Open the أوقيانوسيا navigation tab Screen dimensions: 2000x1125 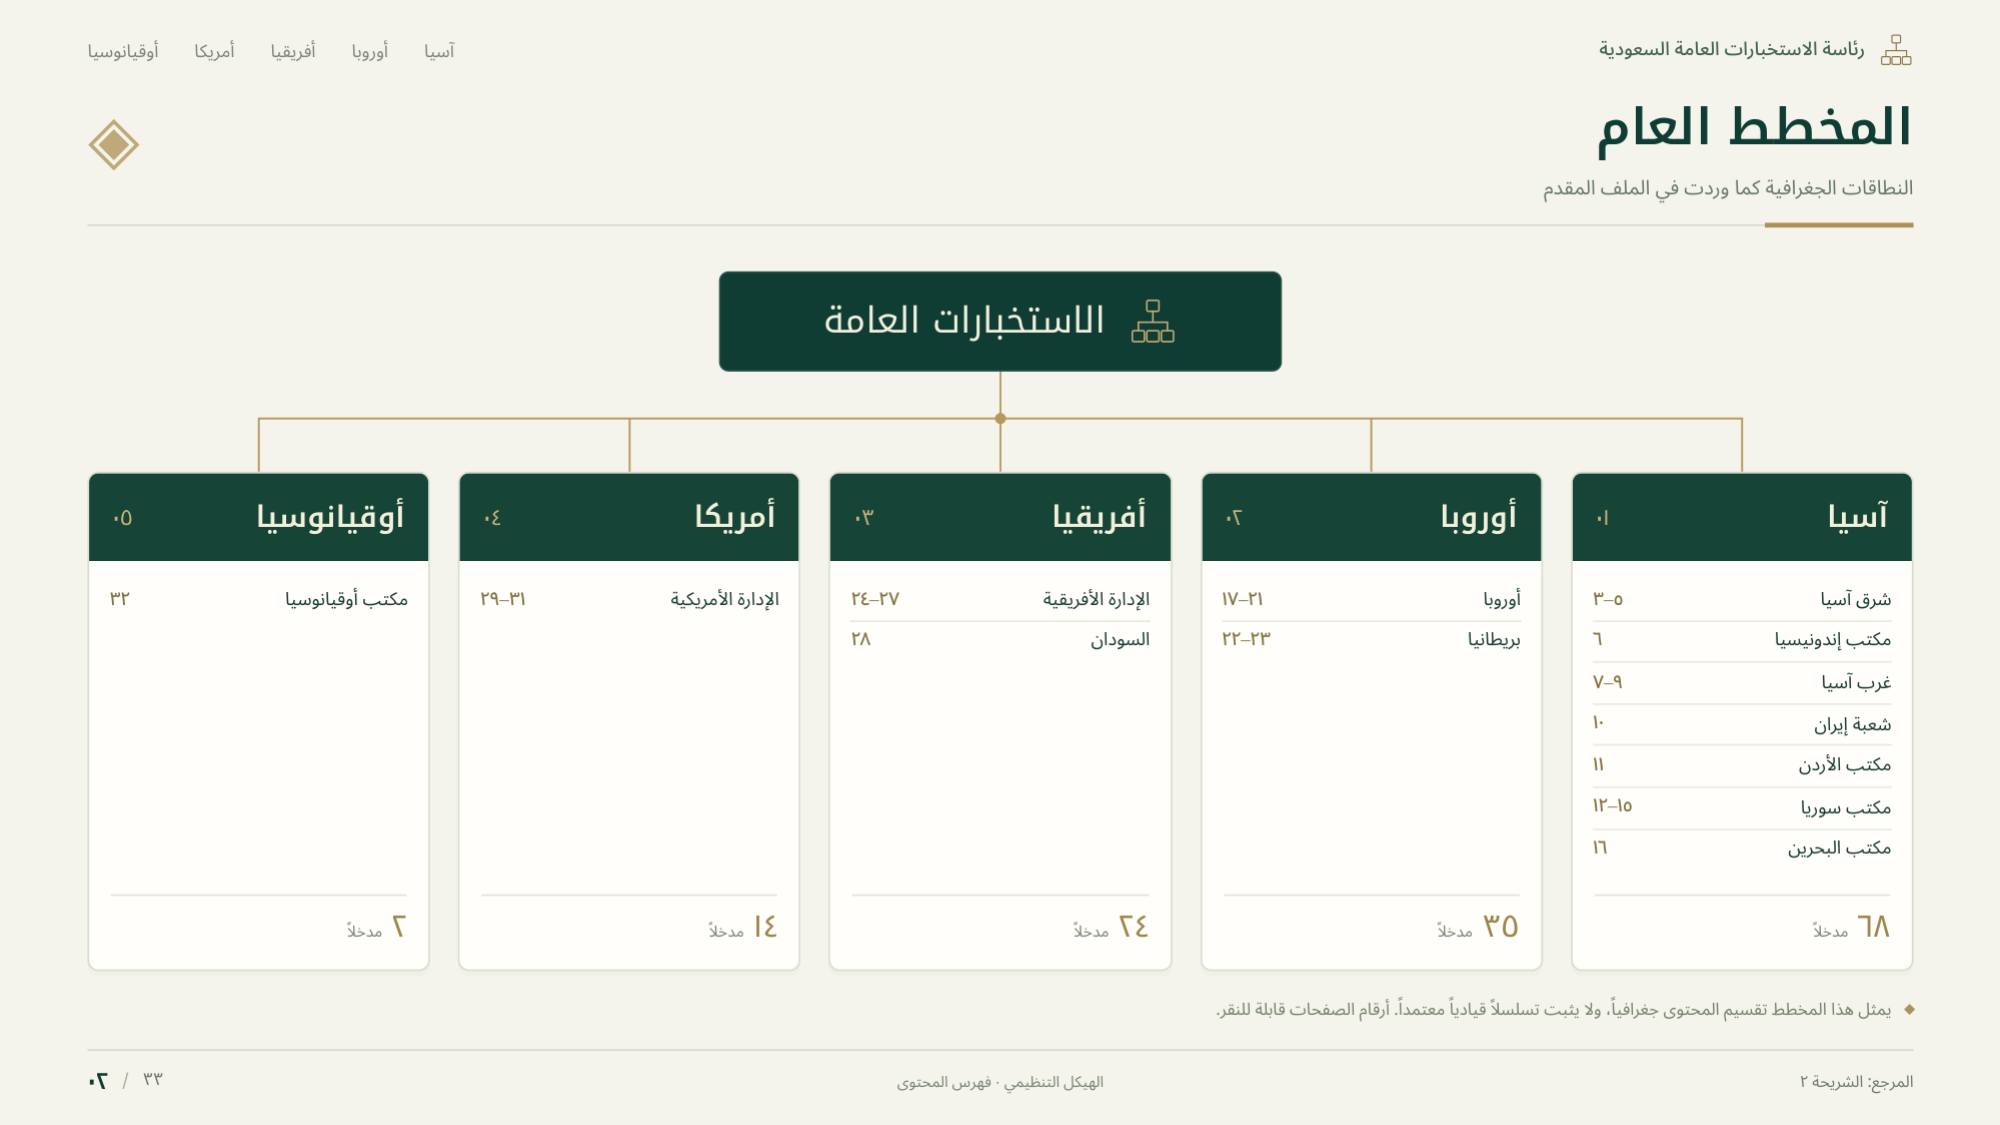tap(123, 51)
